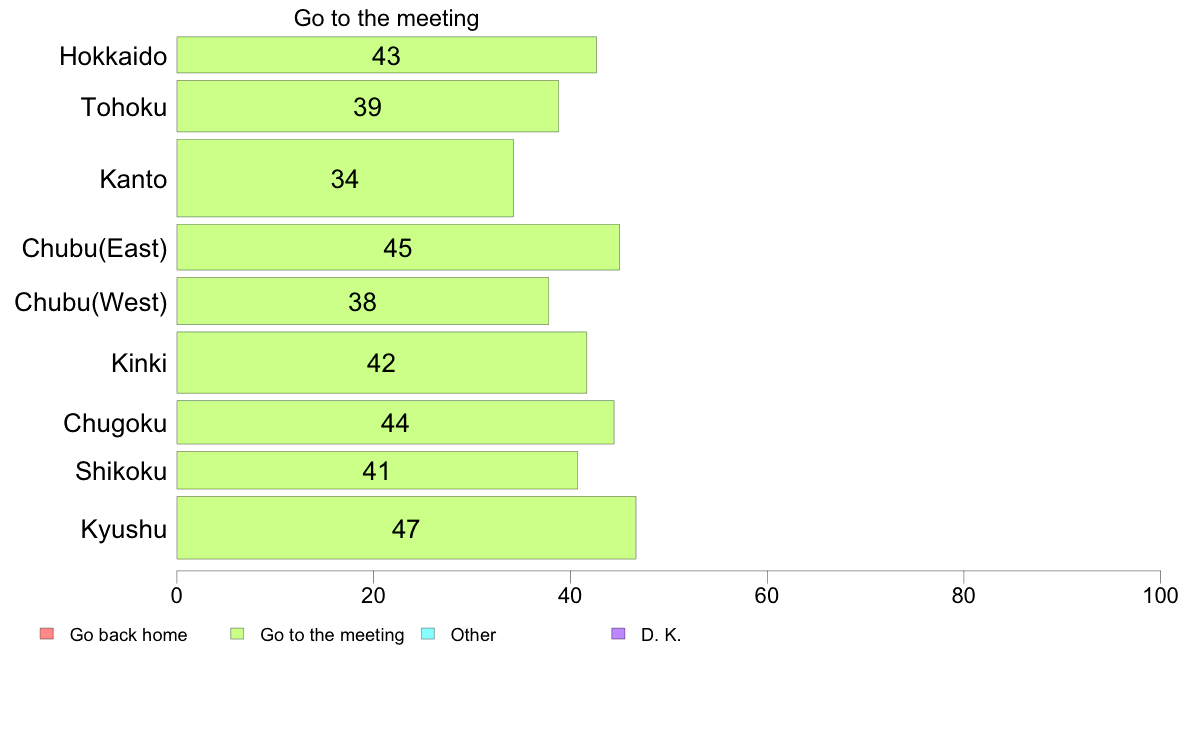Image resolution: width=1188 pixels, height=736 pixels.
Task: Click the Kyushu category axis label
Action: [x=123, y=529]
